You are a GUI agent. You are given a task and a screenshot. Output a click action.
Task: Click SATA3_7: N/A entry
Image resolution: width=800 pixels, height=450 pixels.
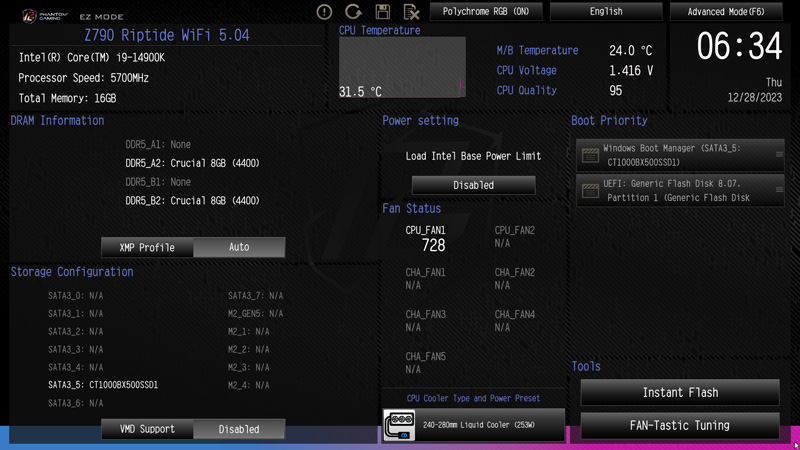tap(255, 295)
